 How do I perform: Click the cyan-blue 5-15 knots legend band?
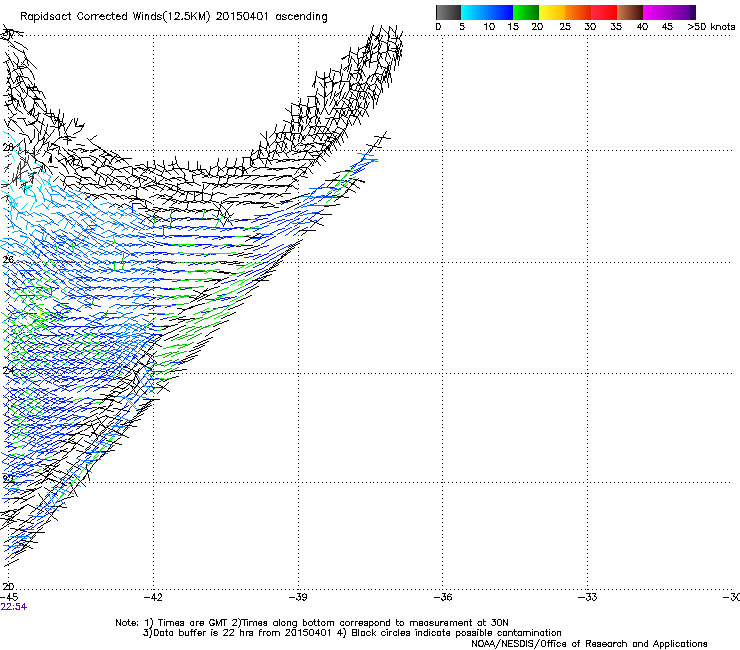(487, 12)
